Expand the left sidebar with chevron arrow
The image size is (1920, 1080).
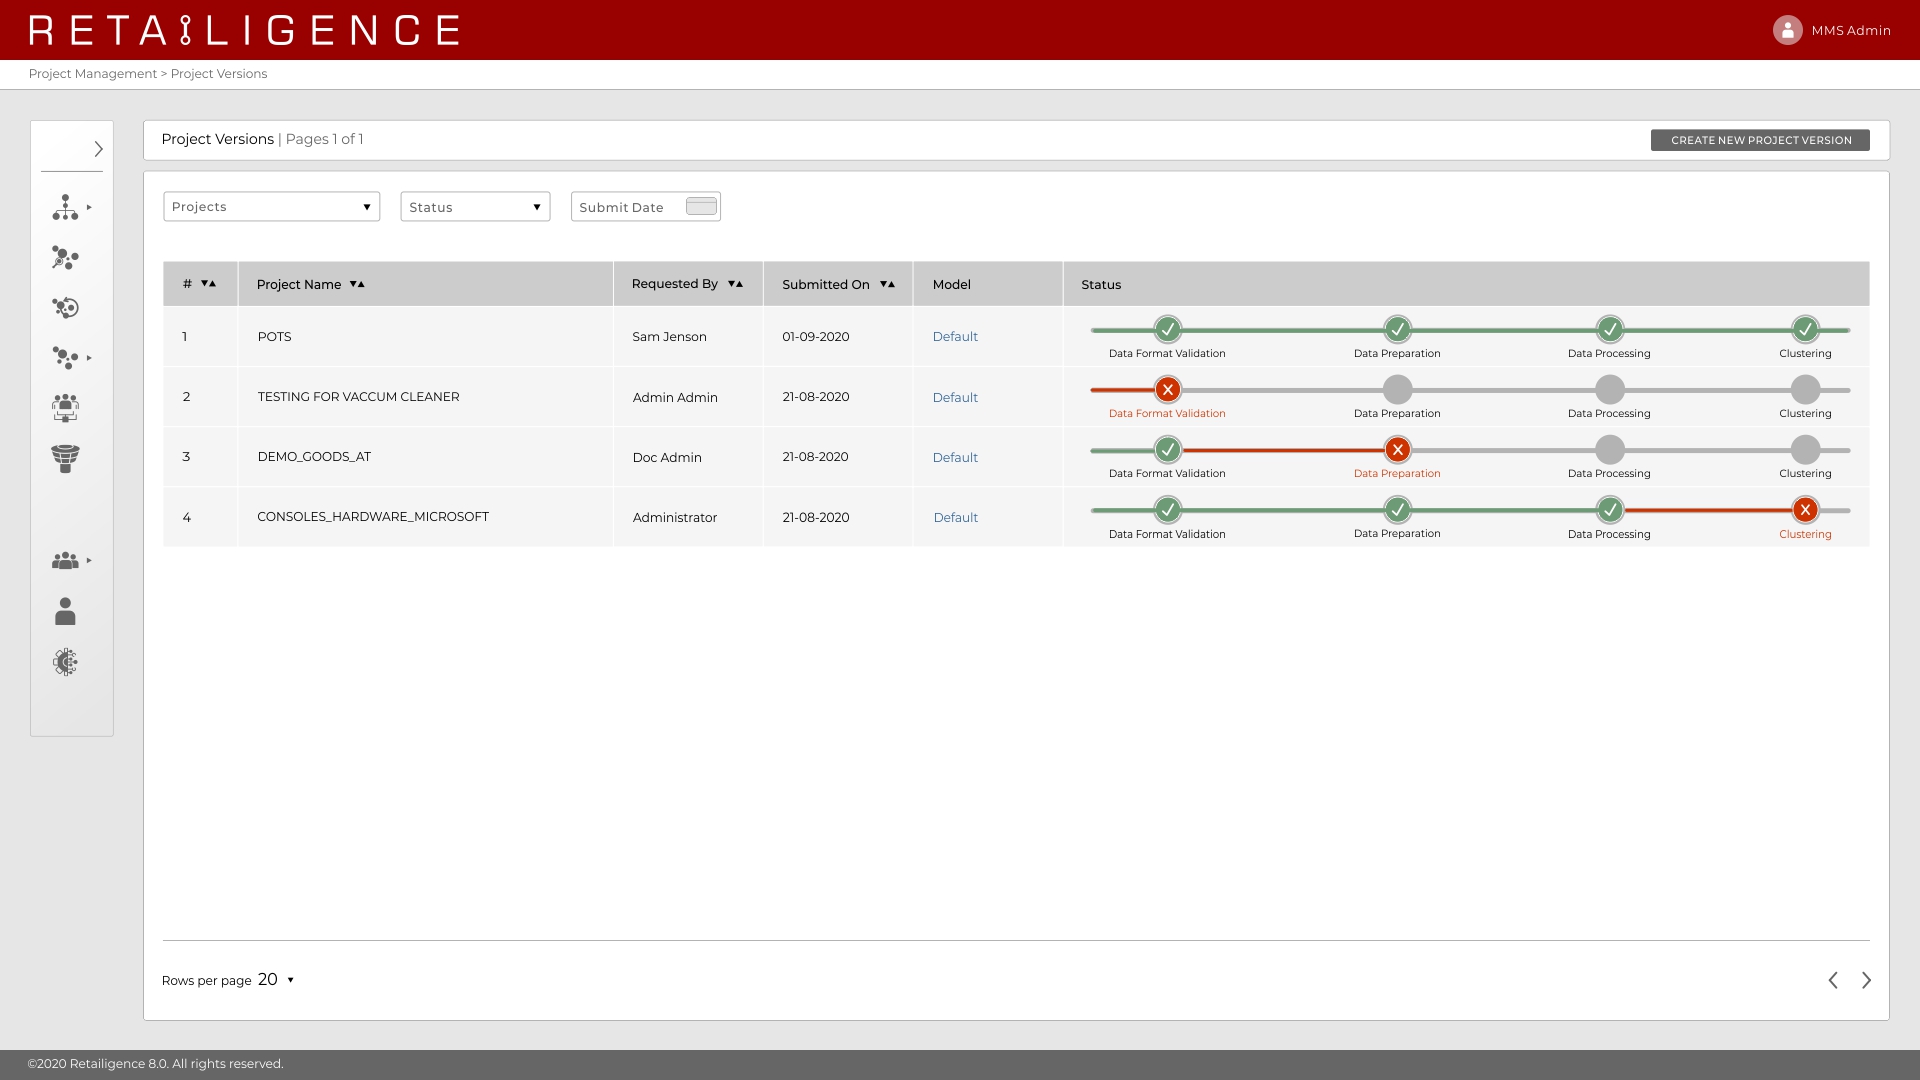98,149
